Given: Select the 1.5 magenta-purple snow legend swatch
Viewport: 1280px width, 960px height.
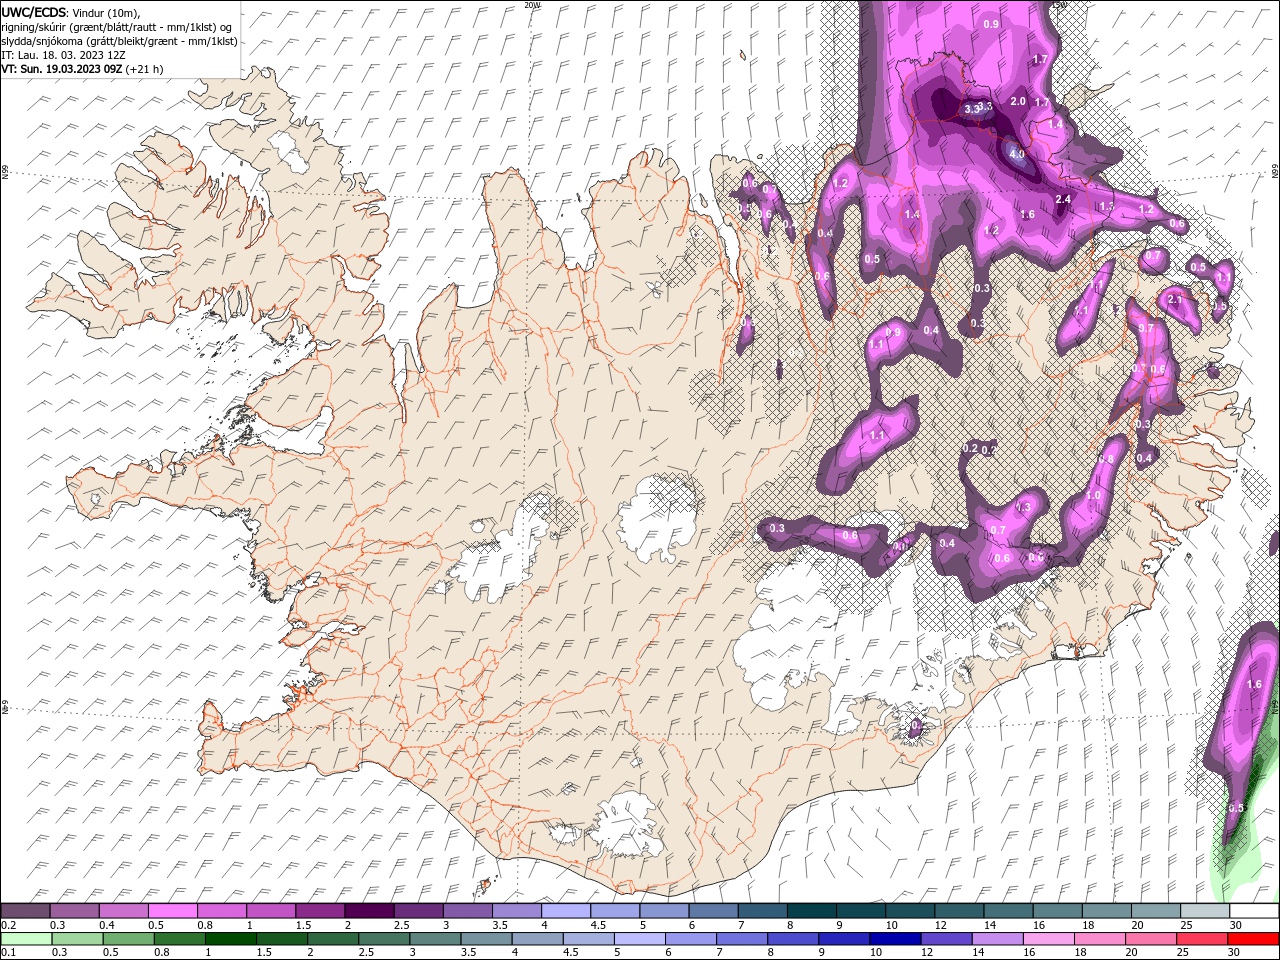Looking at the screenshot, I should pyautogui.click(x=319, y=911).
